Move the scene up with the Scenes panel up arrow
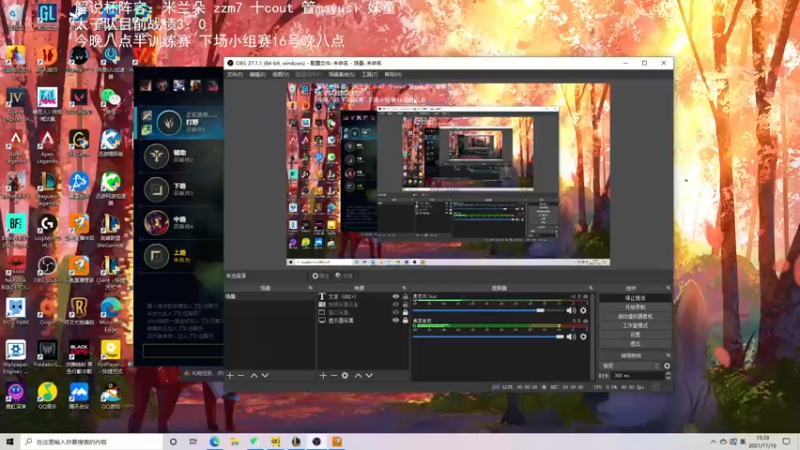 254,376
